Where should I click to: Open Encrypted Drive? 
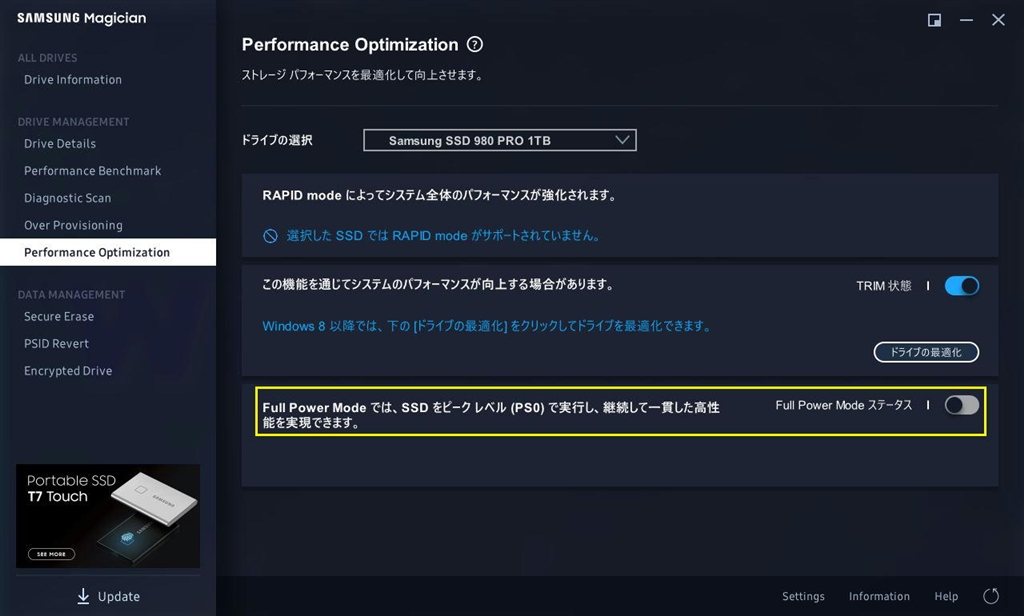tap(68, 371)
